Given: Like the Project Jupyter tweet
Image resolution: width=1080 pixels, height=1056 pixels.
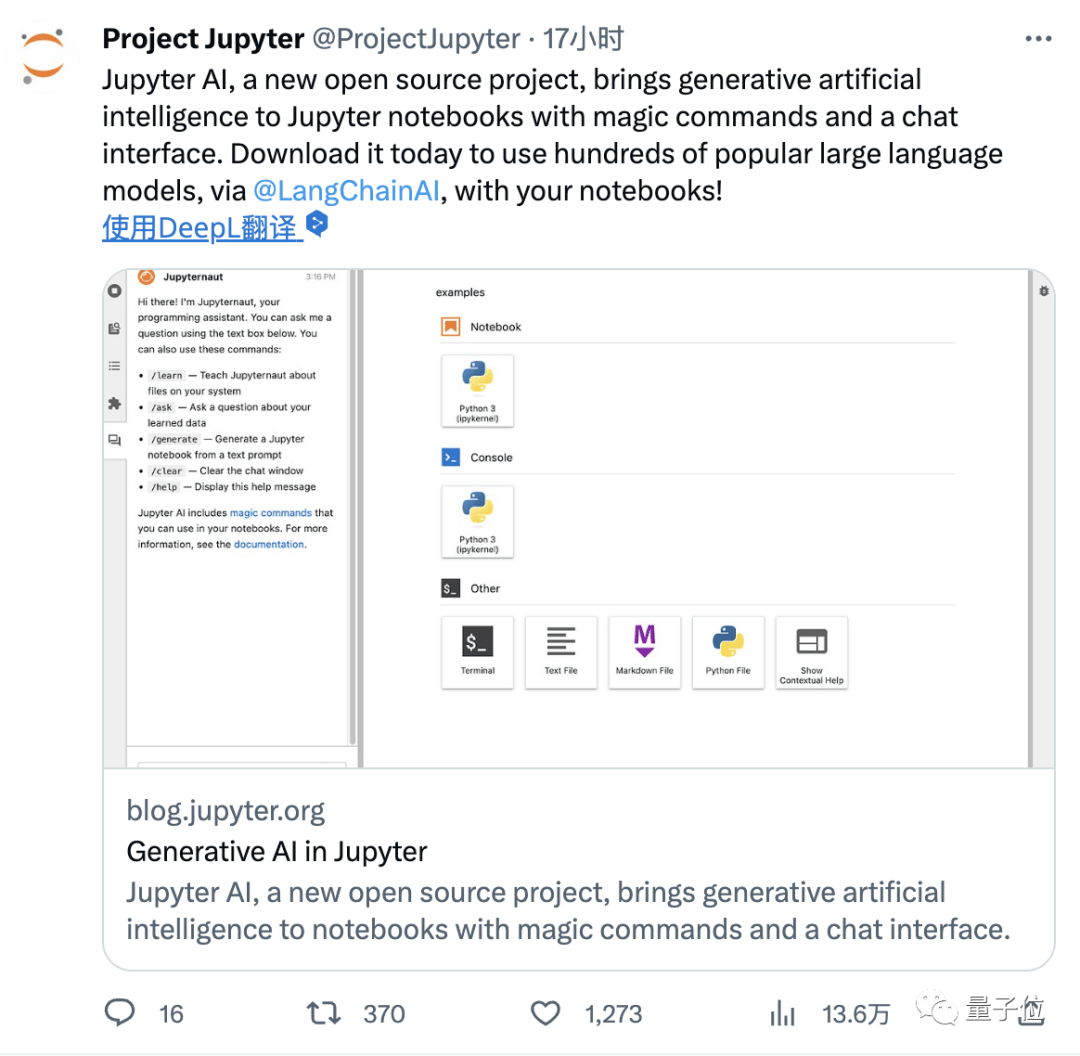Looking at the screenshot, I should click(x=545, y=1013).
